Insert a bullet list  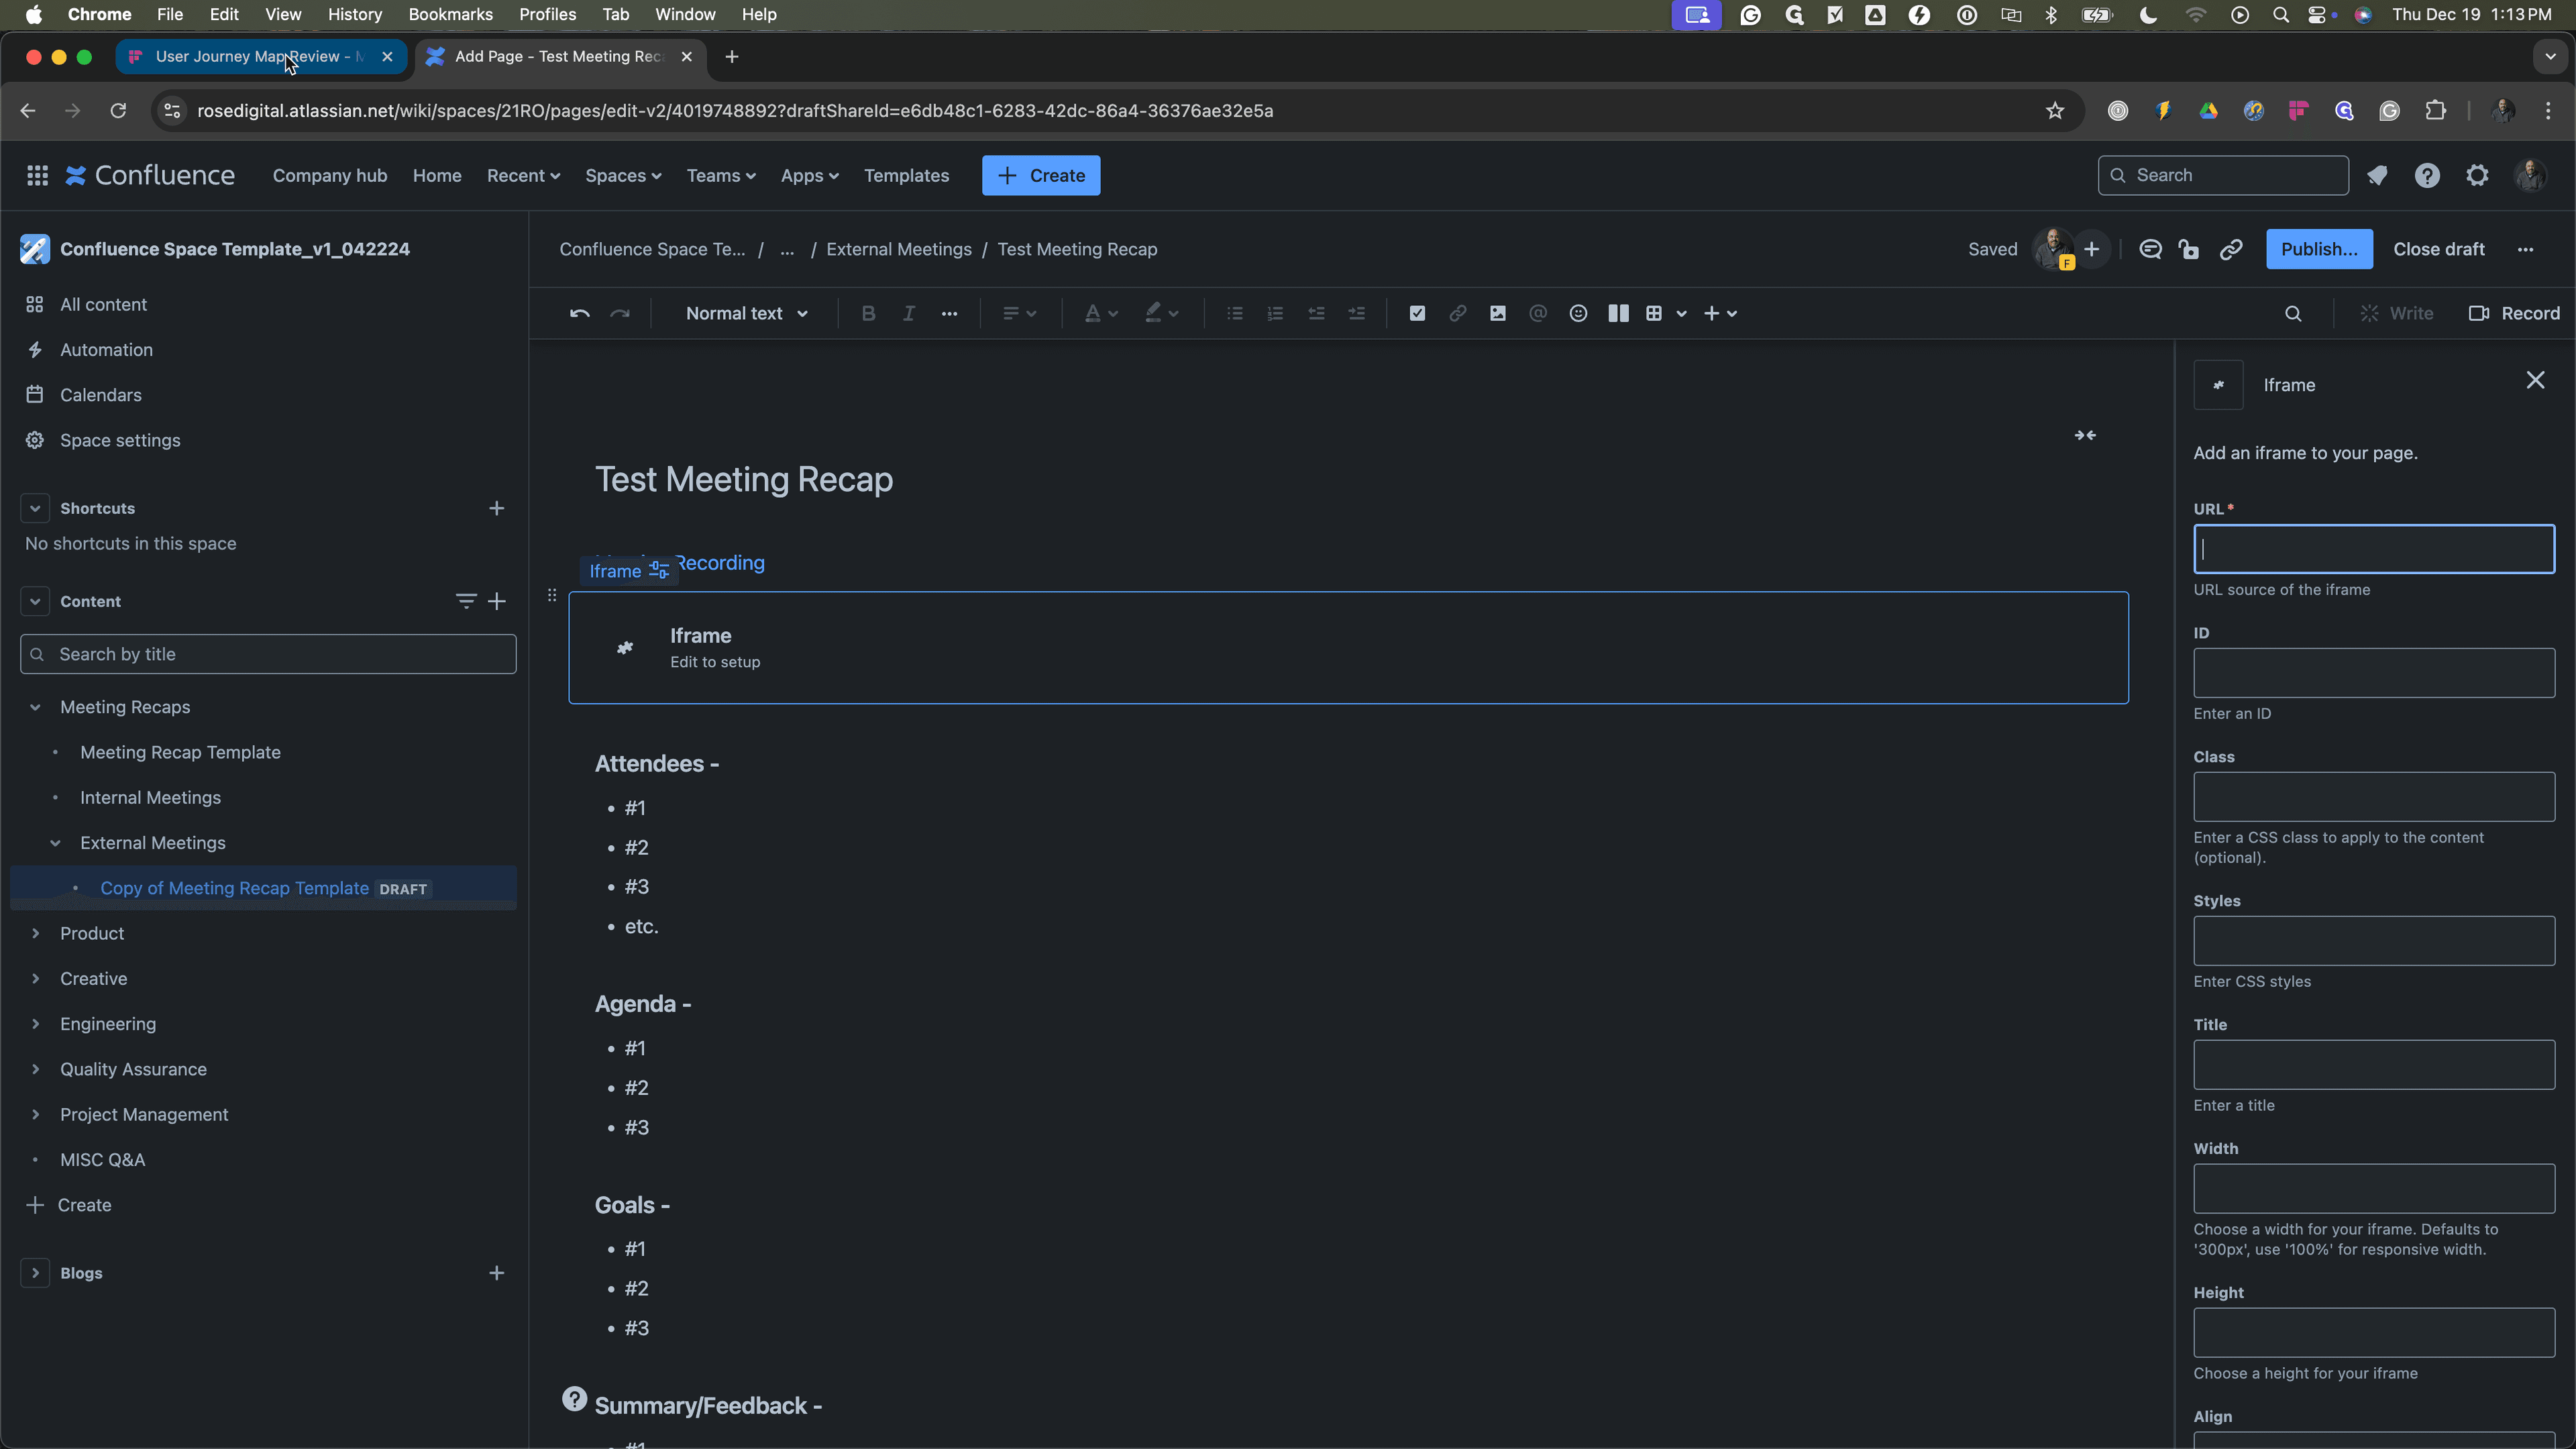coord(1235,314)
